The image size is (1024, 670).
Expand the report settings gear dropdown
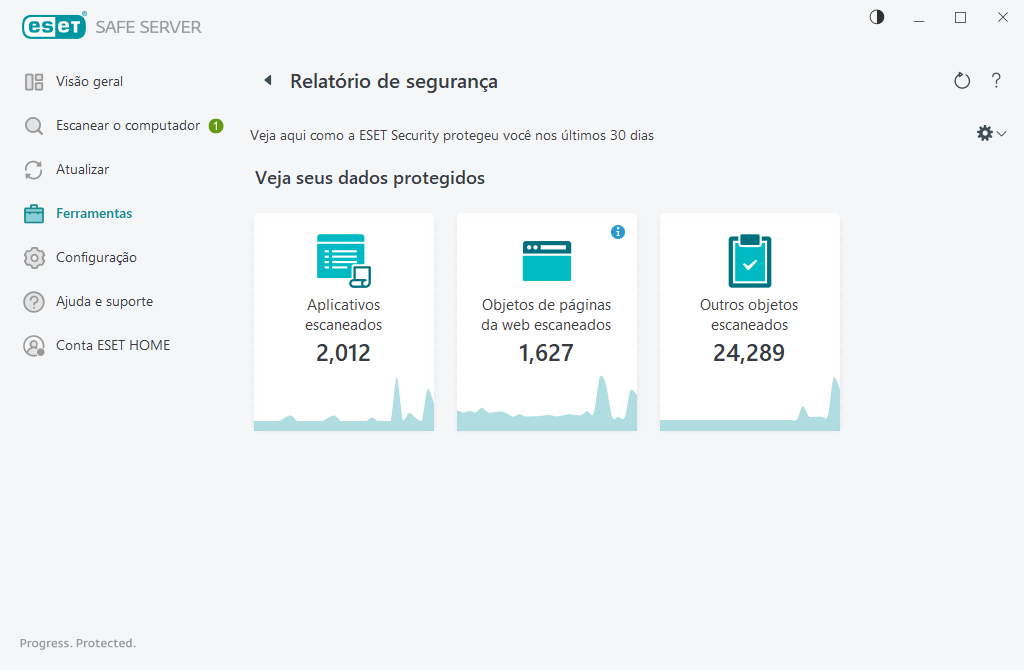(990, 133)
